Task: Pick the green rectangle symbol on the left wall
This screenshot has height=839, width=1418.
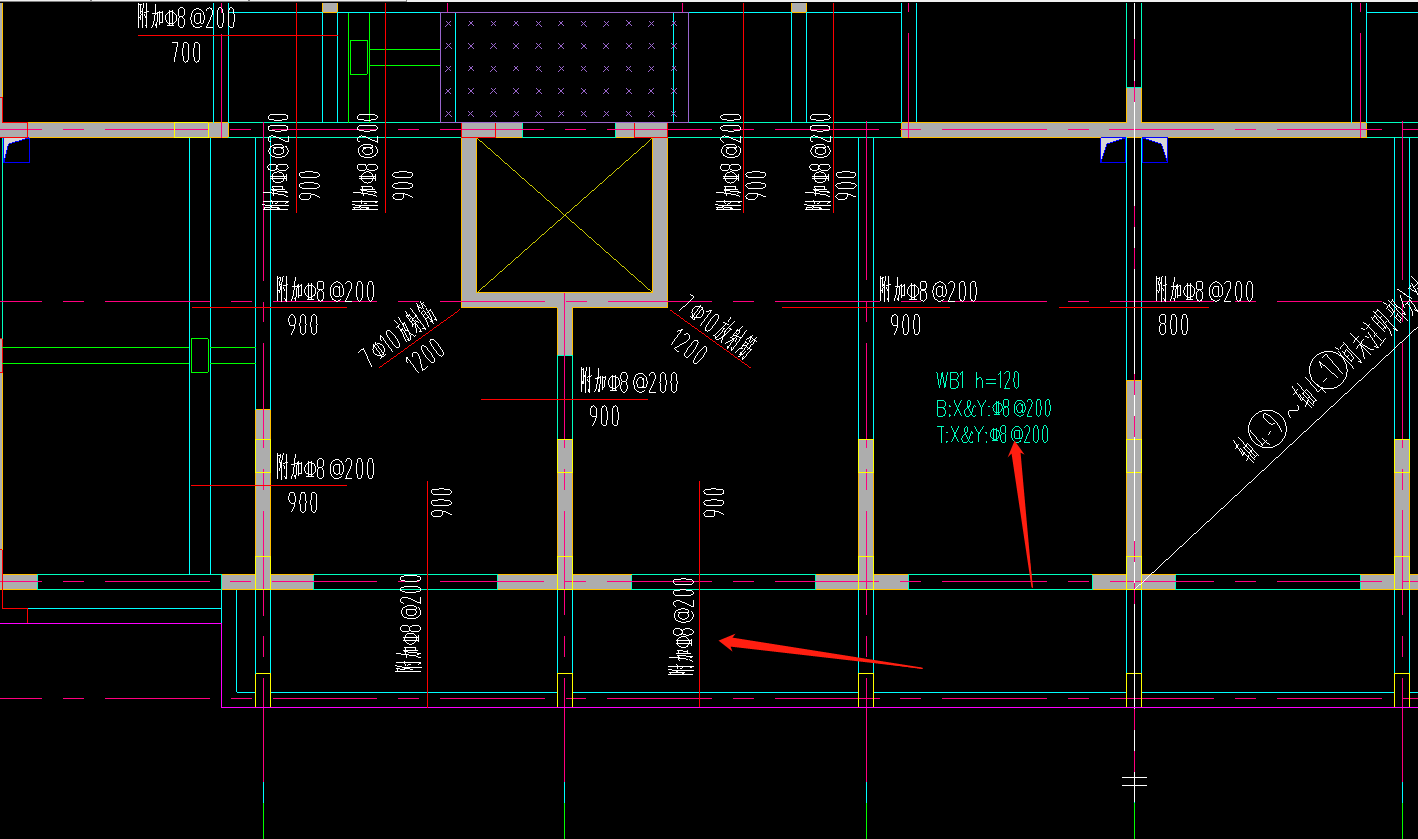Action: (199, 355)
